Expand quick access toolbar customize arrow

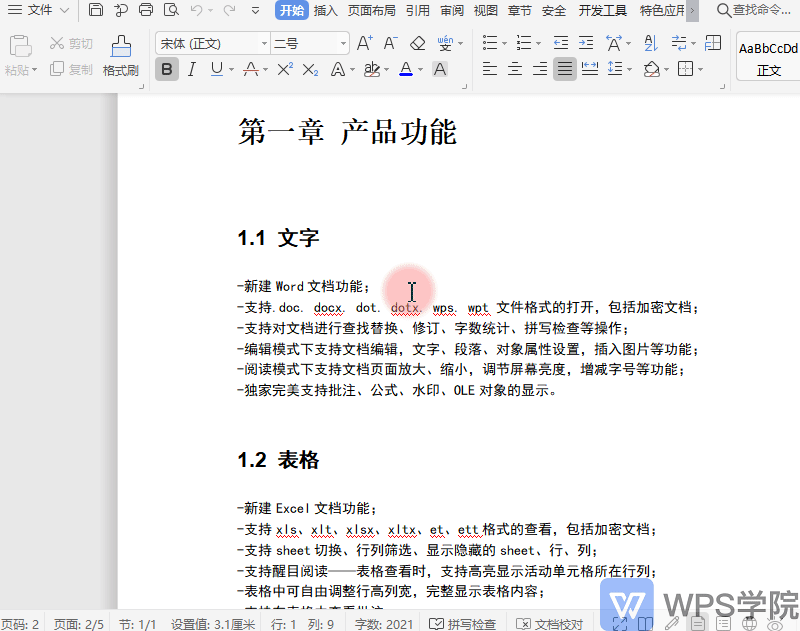pyautogui.click(x=256, y=10)
